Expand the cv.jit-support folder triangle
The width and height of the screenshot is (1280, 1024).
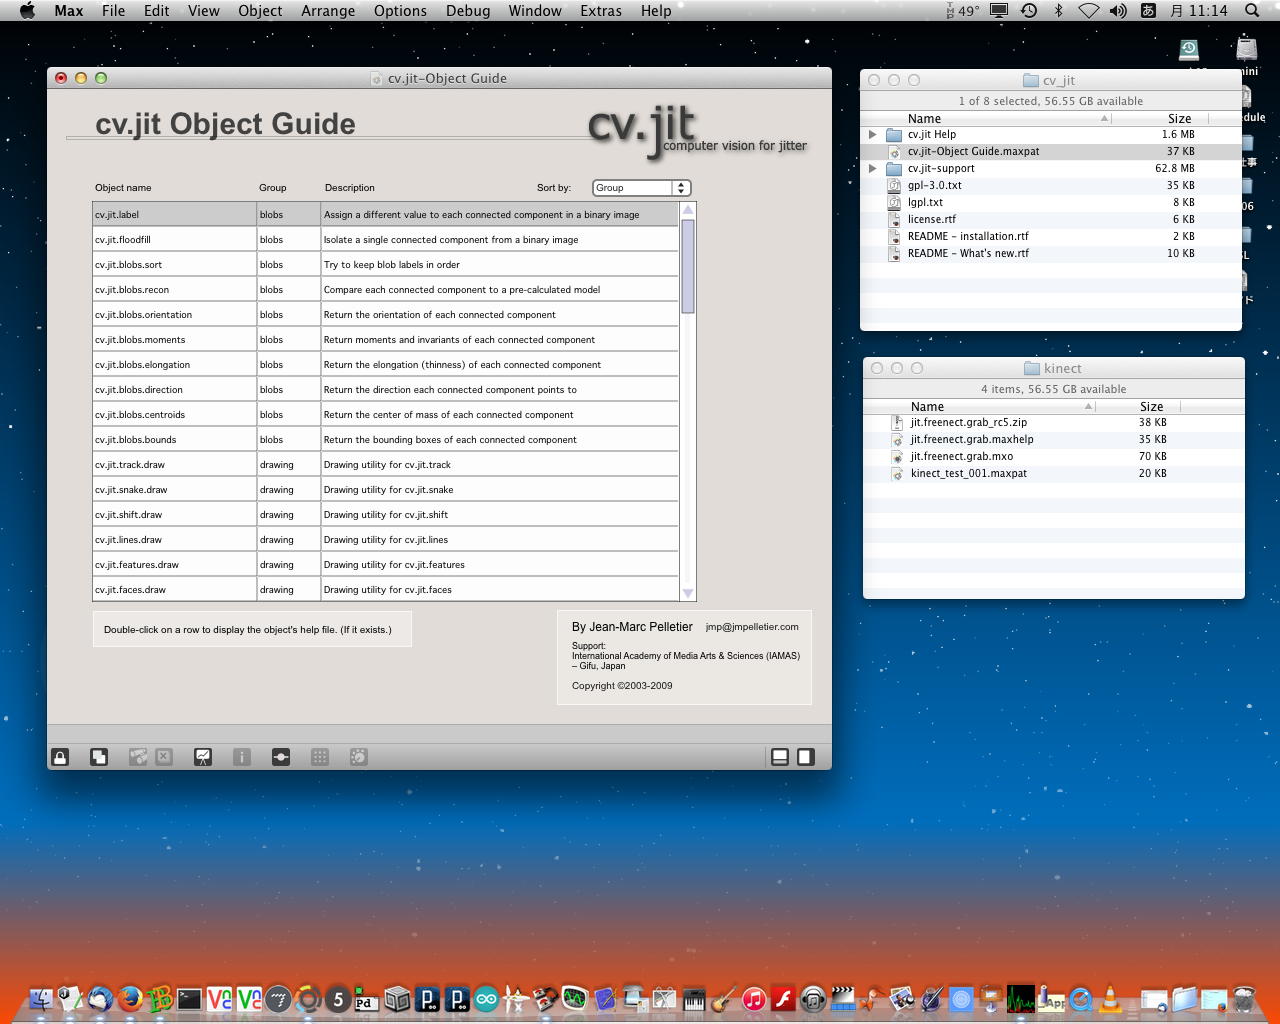click(873, 168)
